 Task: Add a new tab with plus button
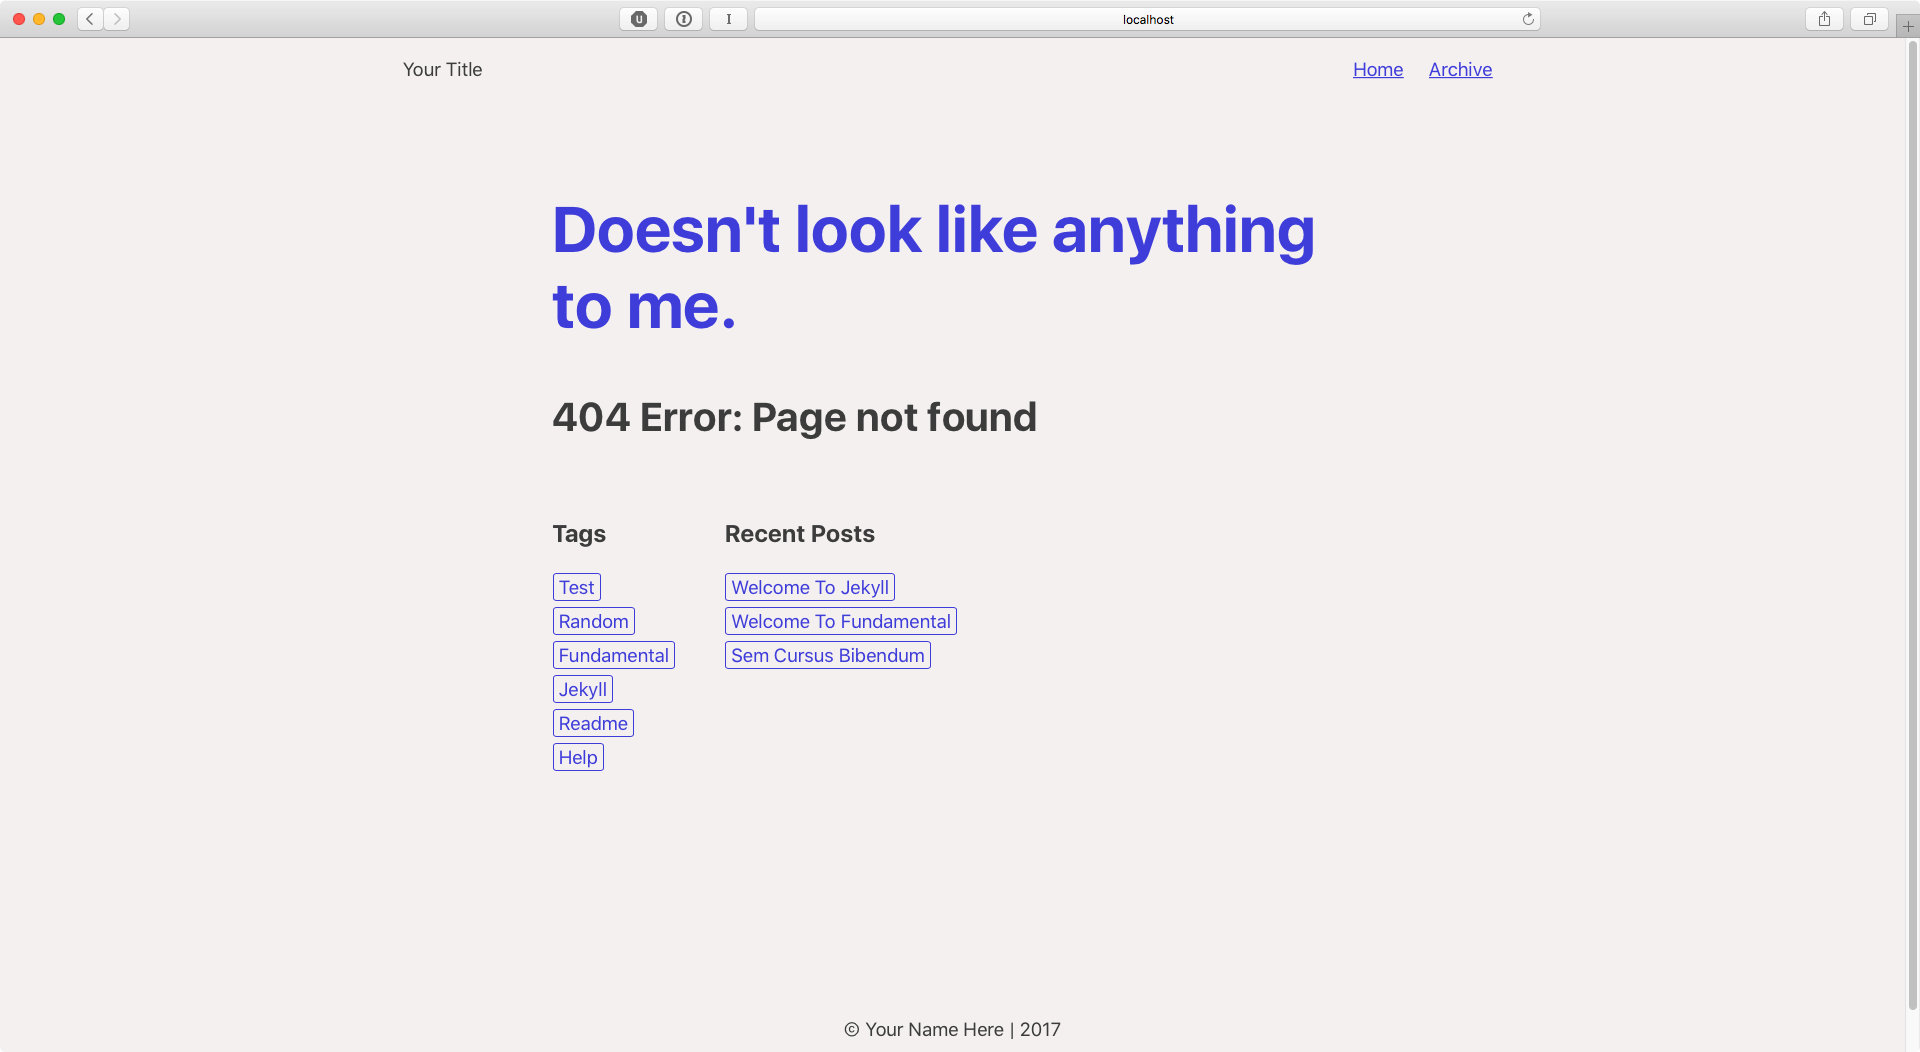pyautogui.click(x=1908, y=26)
